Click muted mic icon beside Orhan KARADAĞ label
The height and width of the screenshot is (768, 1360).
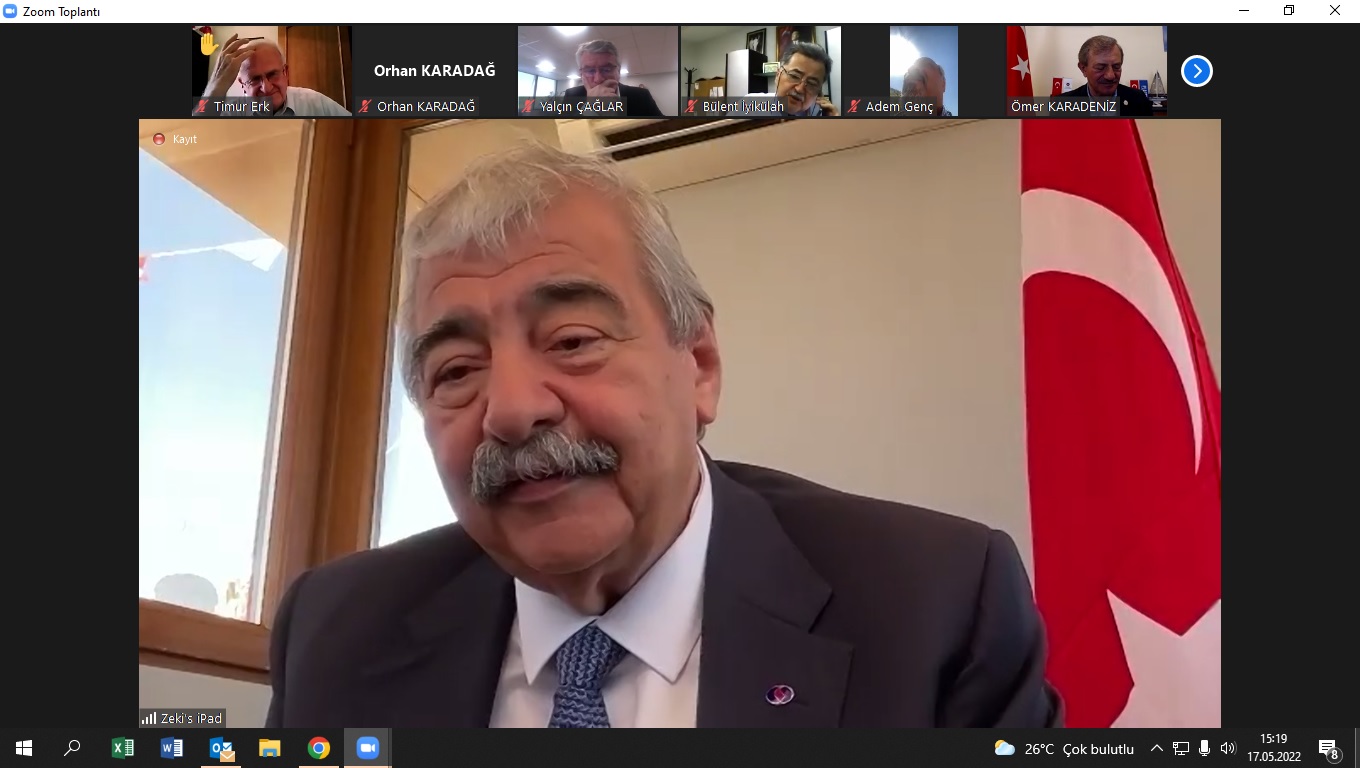365,107
